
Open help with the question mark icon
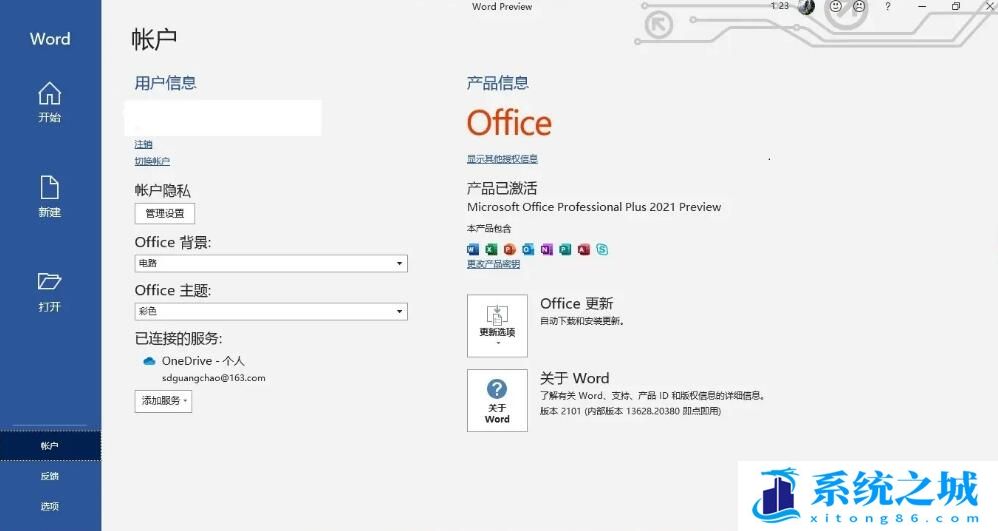click(888, 6)
